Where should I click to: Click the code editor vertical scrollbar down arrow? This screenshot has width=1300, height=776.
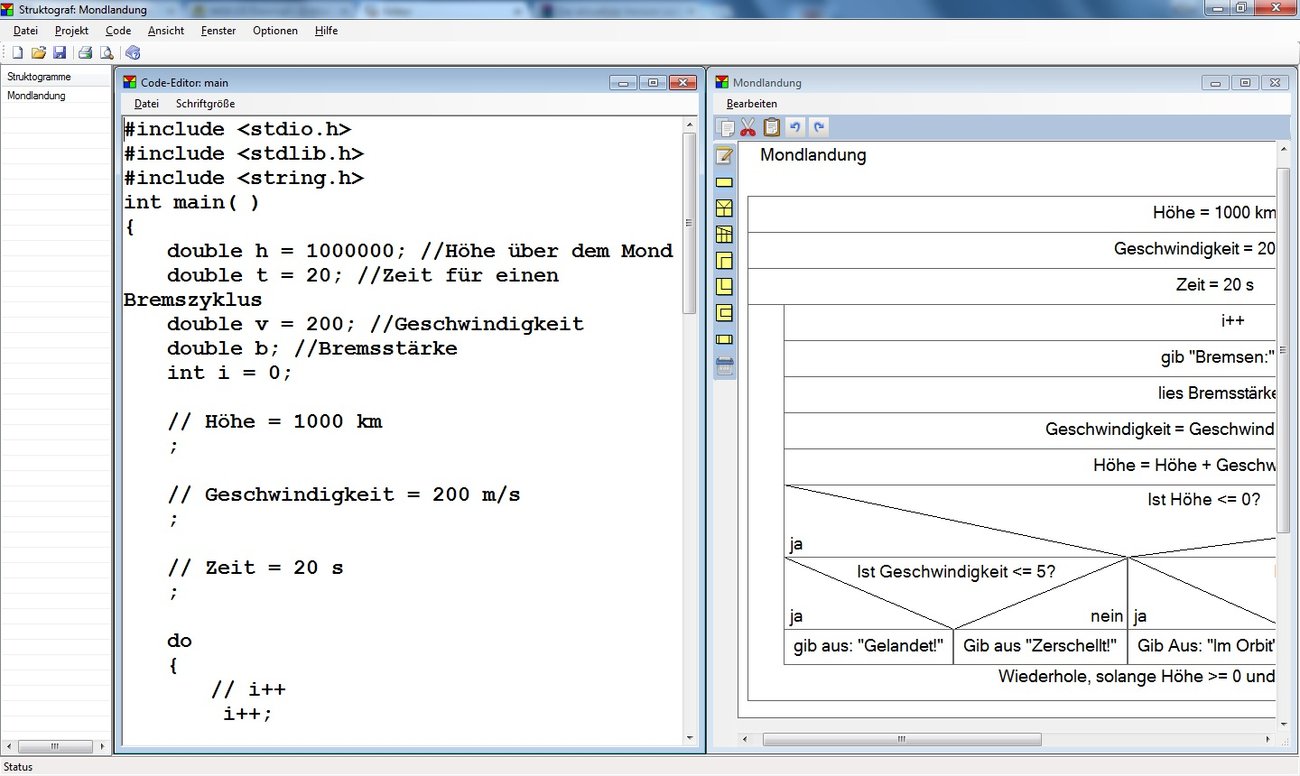(x=689, y=738)
